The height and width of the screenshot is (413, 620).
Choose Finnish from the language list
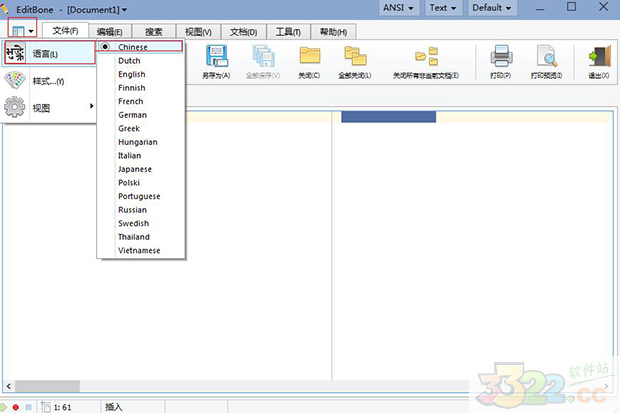pyautogui.click(x=141, y=87)
